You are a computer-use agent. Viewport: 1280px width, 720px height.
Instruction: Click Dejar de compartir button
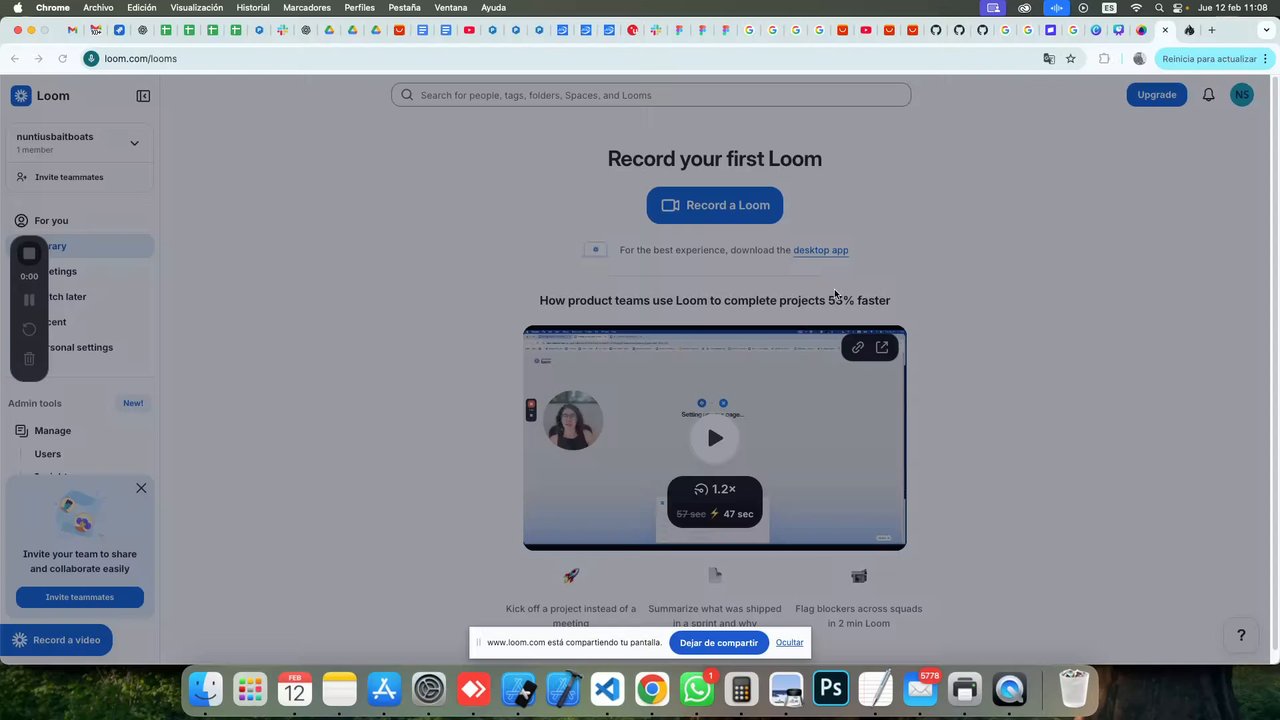click(x=719, y=642)
